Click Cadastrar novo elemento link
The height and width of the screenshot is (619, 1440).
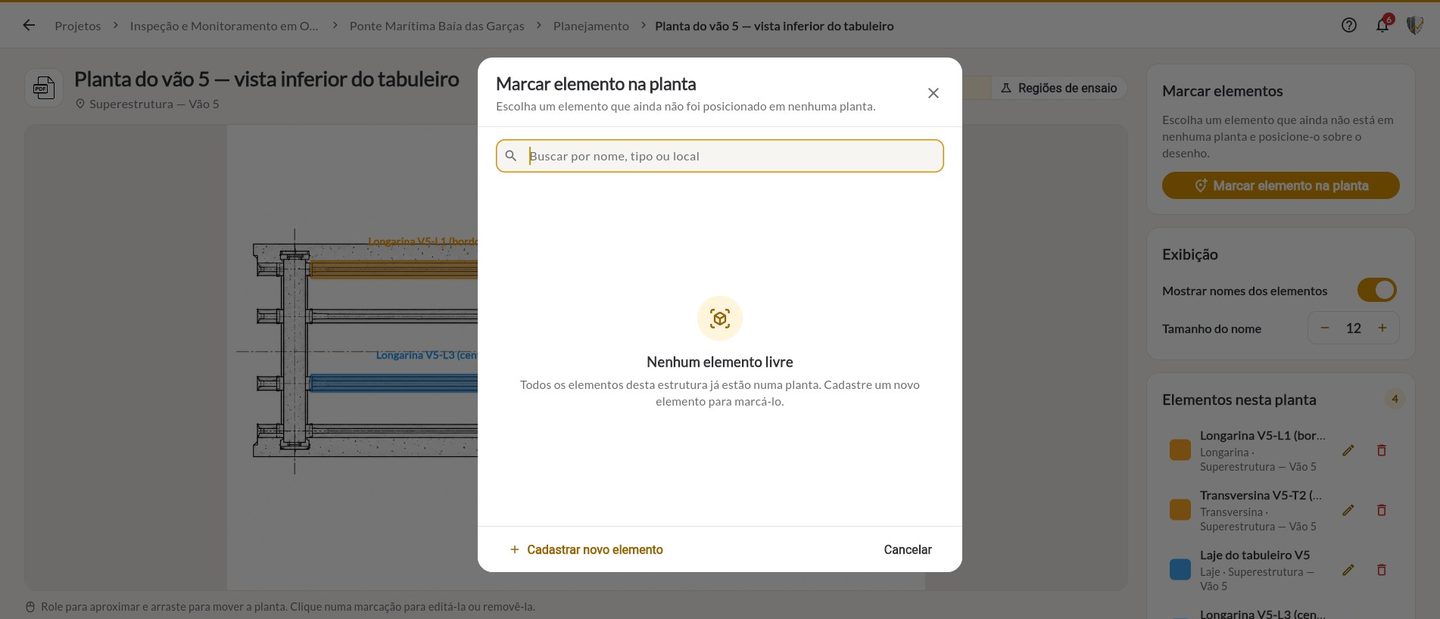point(586,550)
